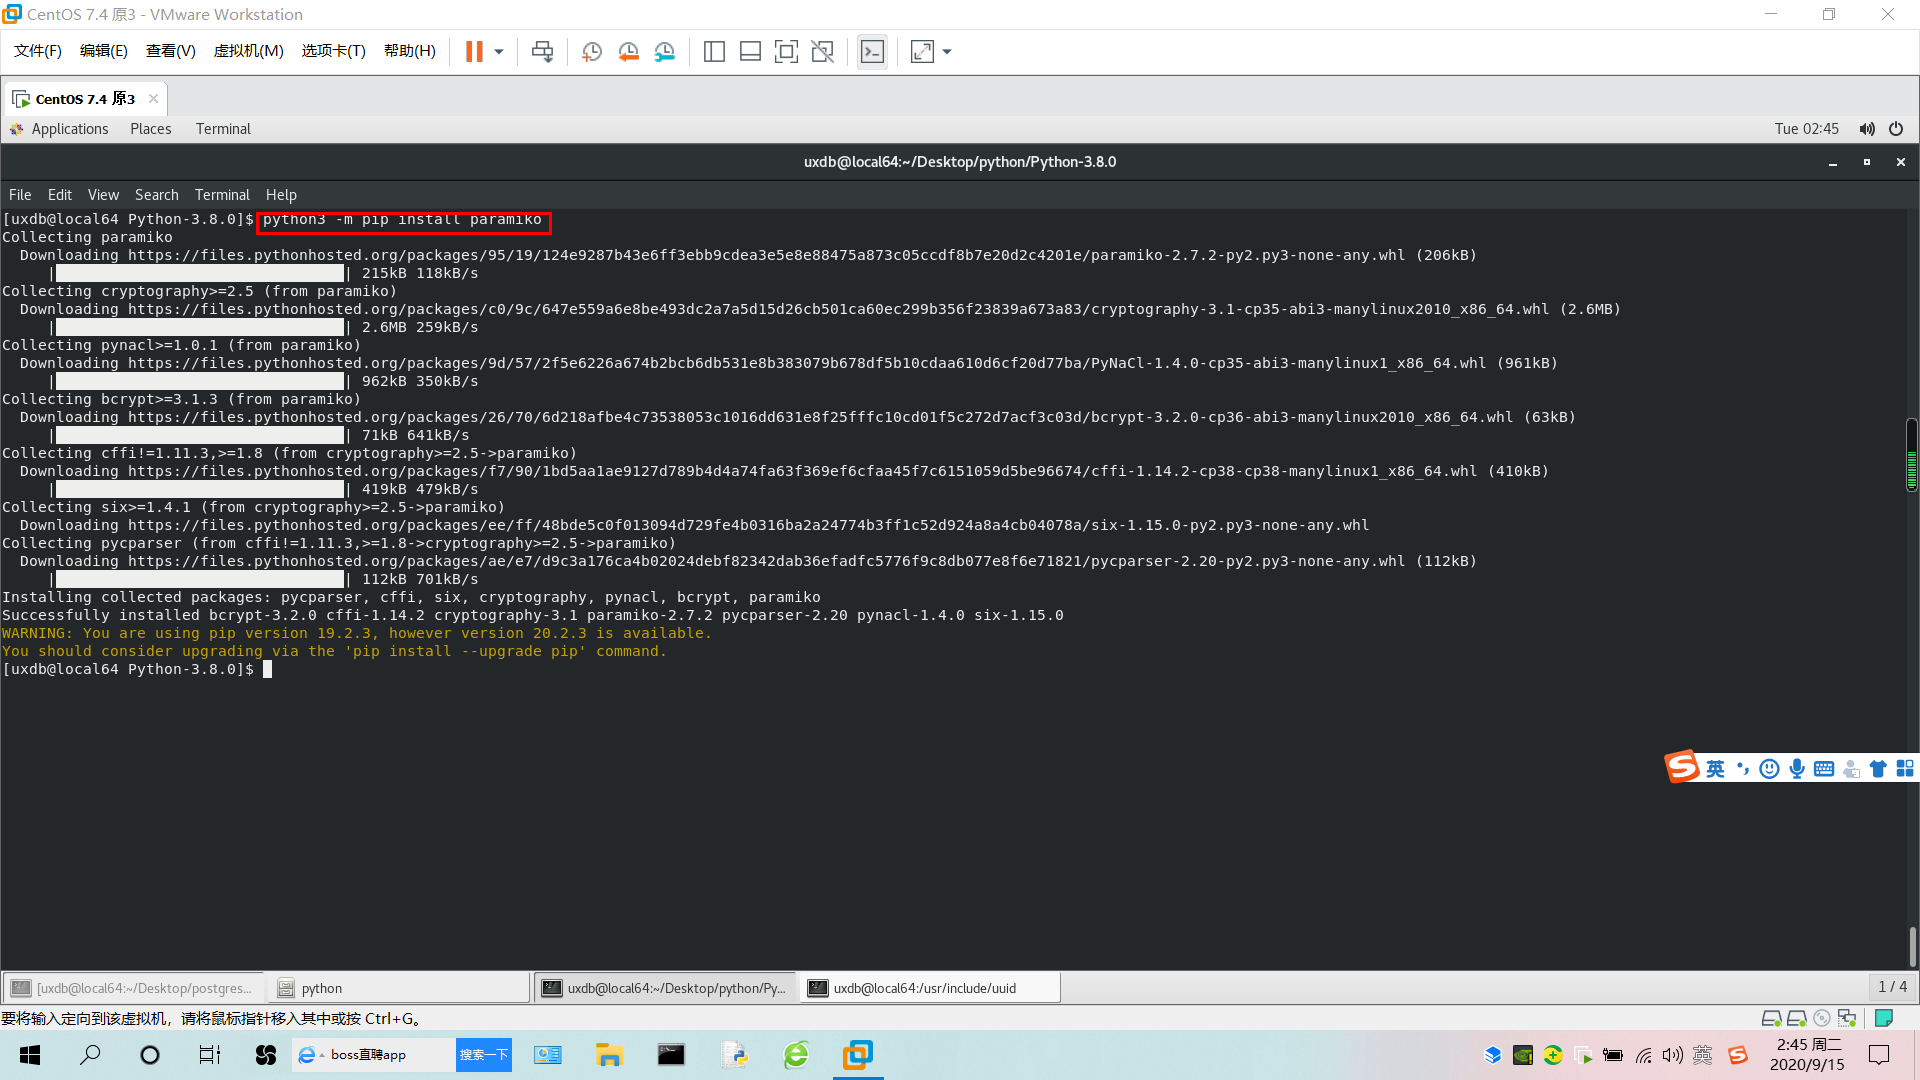Open the power options dropdown arrow beside the pause icon
The height and width of the screenshot is (1080, 1920).
(x=498, y=52)
